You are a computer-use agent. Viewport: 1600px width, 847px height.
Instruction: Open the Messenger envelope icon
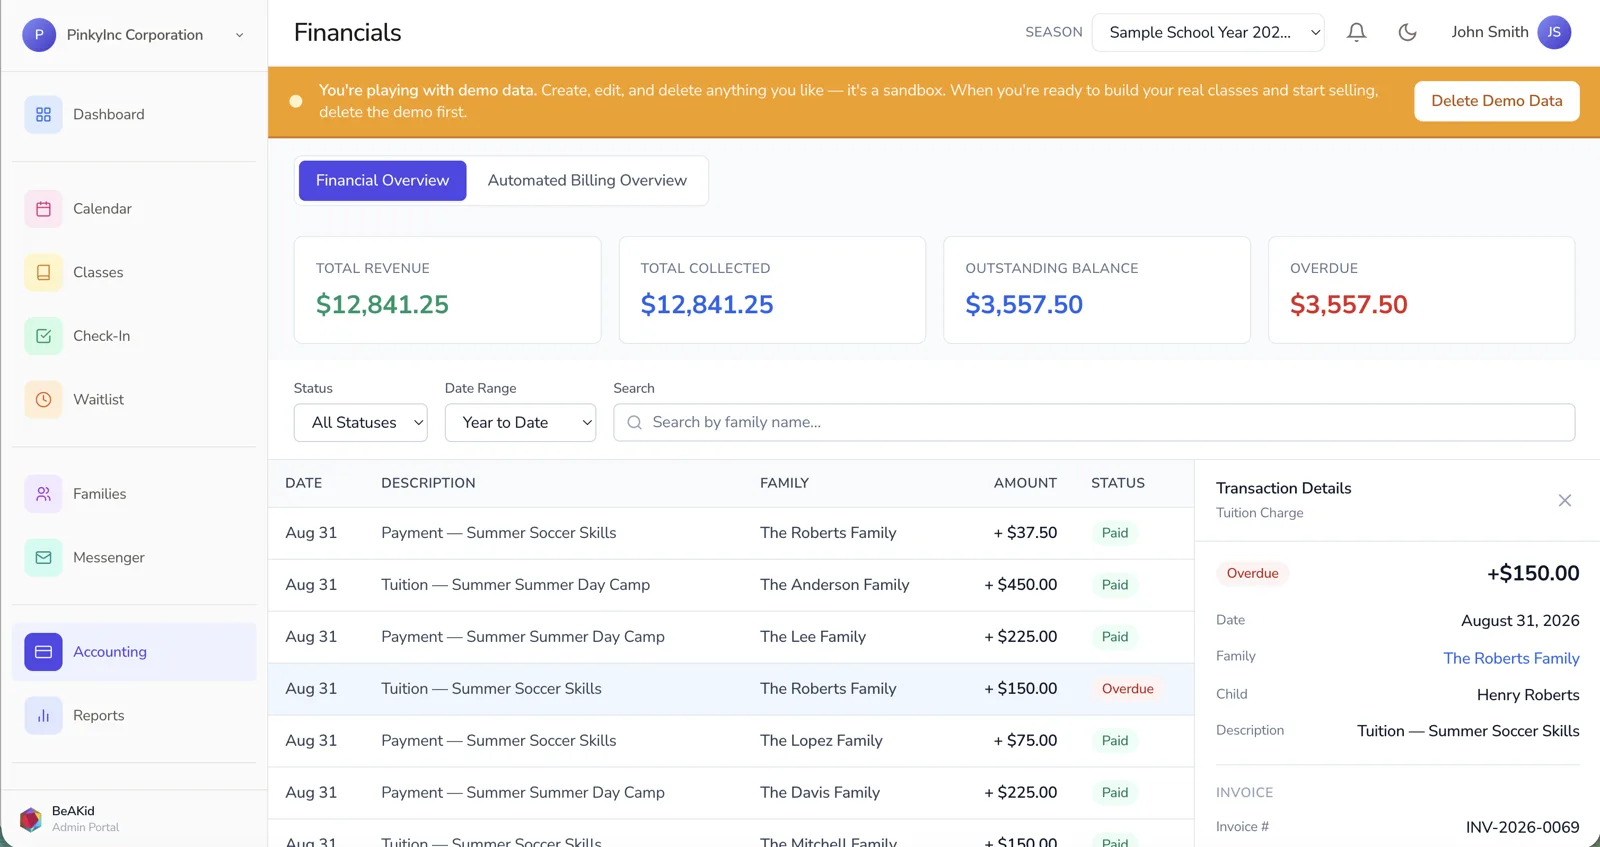click(x=43, y=558)
